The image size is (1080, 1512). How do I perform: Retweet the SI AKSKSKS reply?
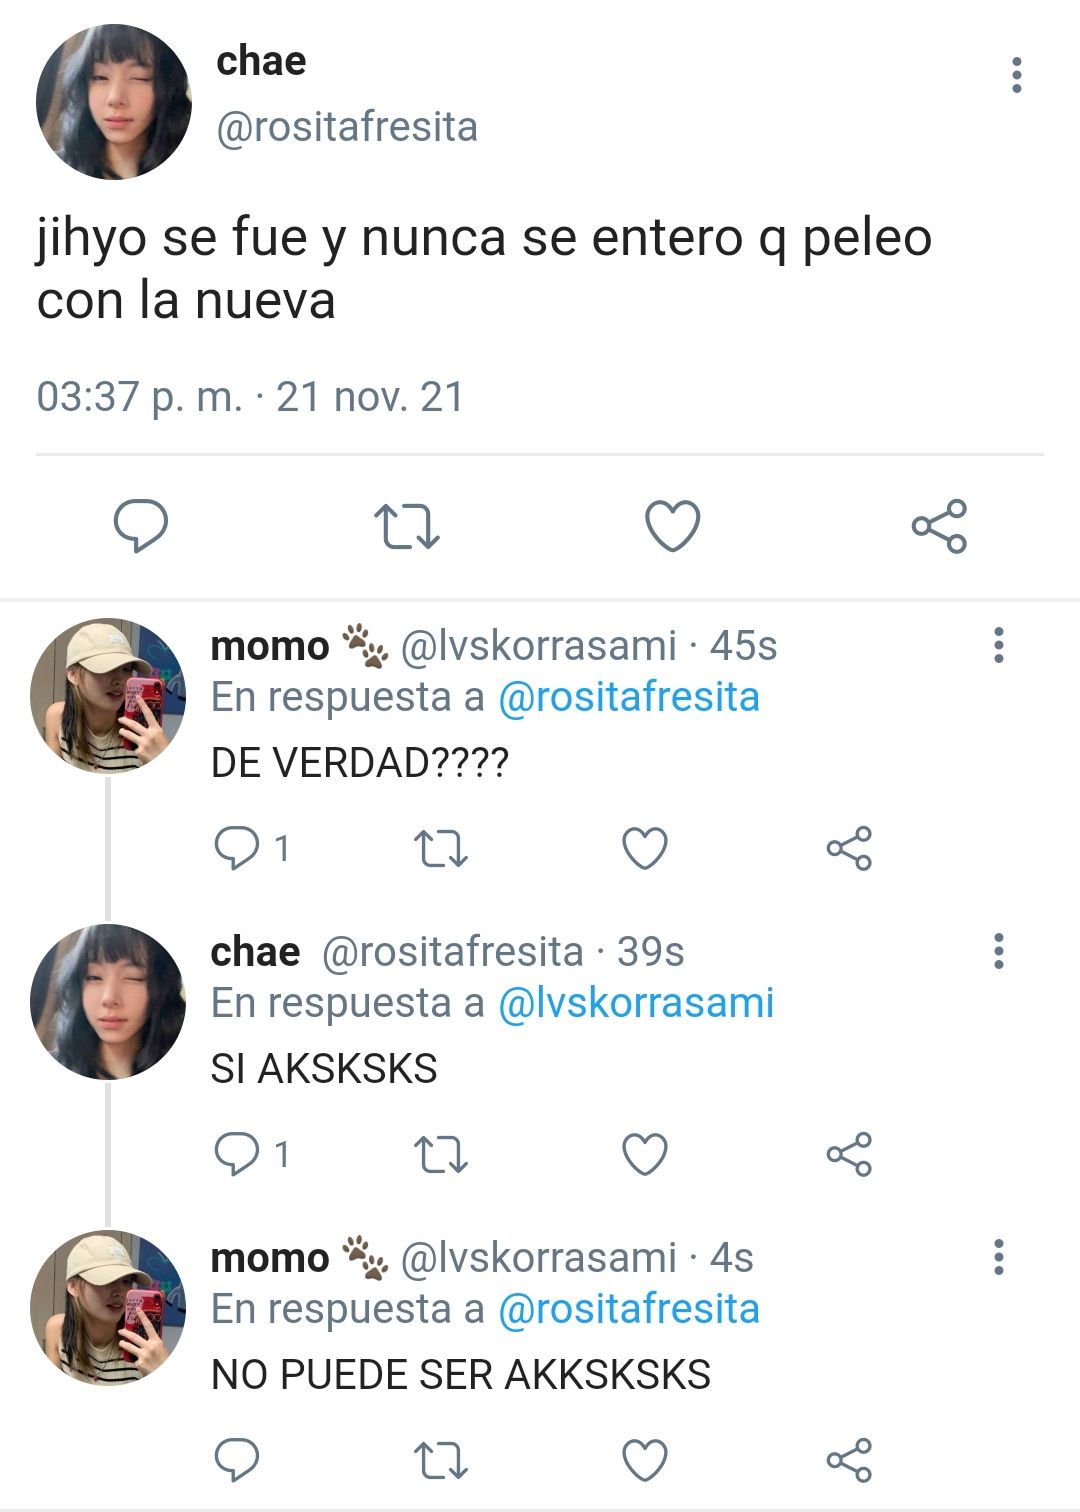point(441,1155)
